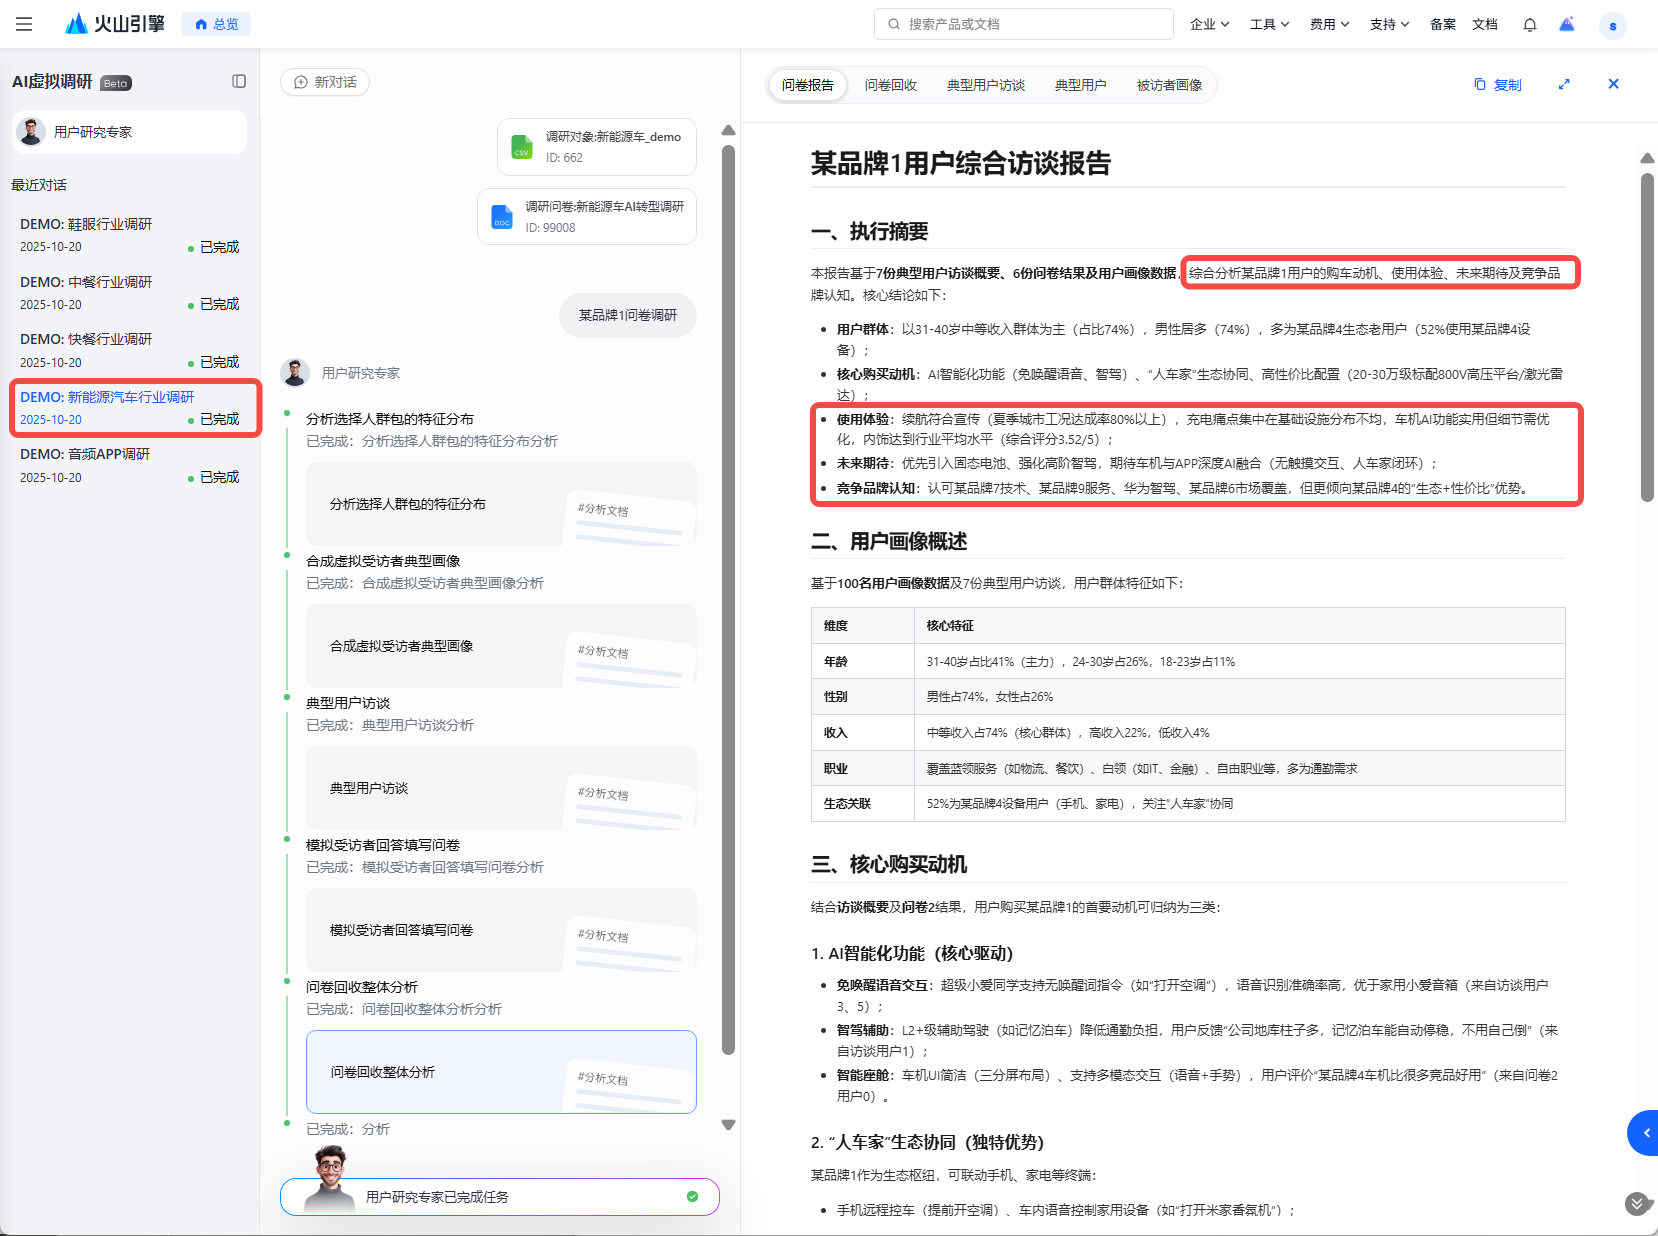Click the 总览 overview button
Screen dimensions: 1658x1236
click(x=216, y=24)
